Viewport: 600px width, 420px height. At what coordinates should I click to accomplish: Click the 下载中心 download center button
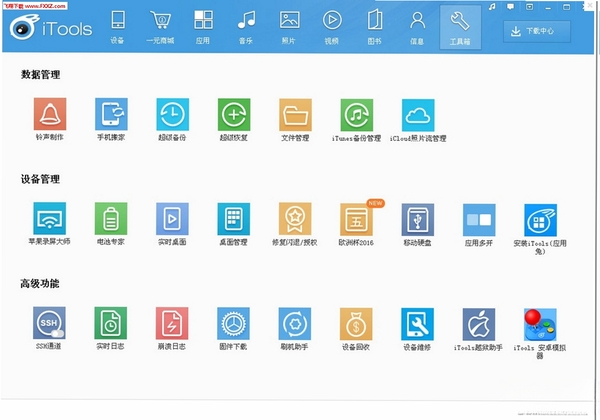[537, 31]
